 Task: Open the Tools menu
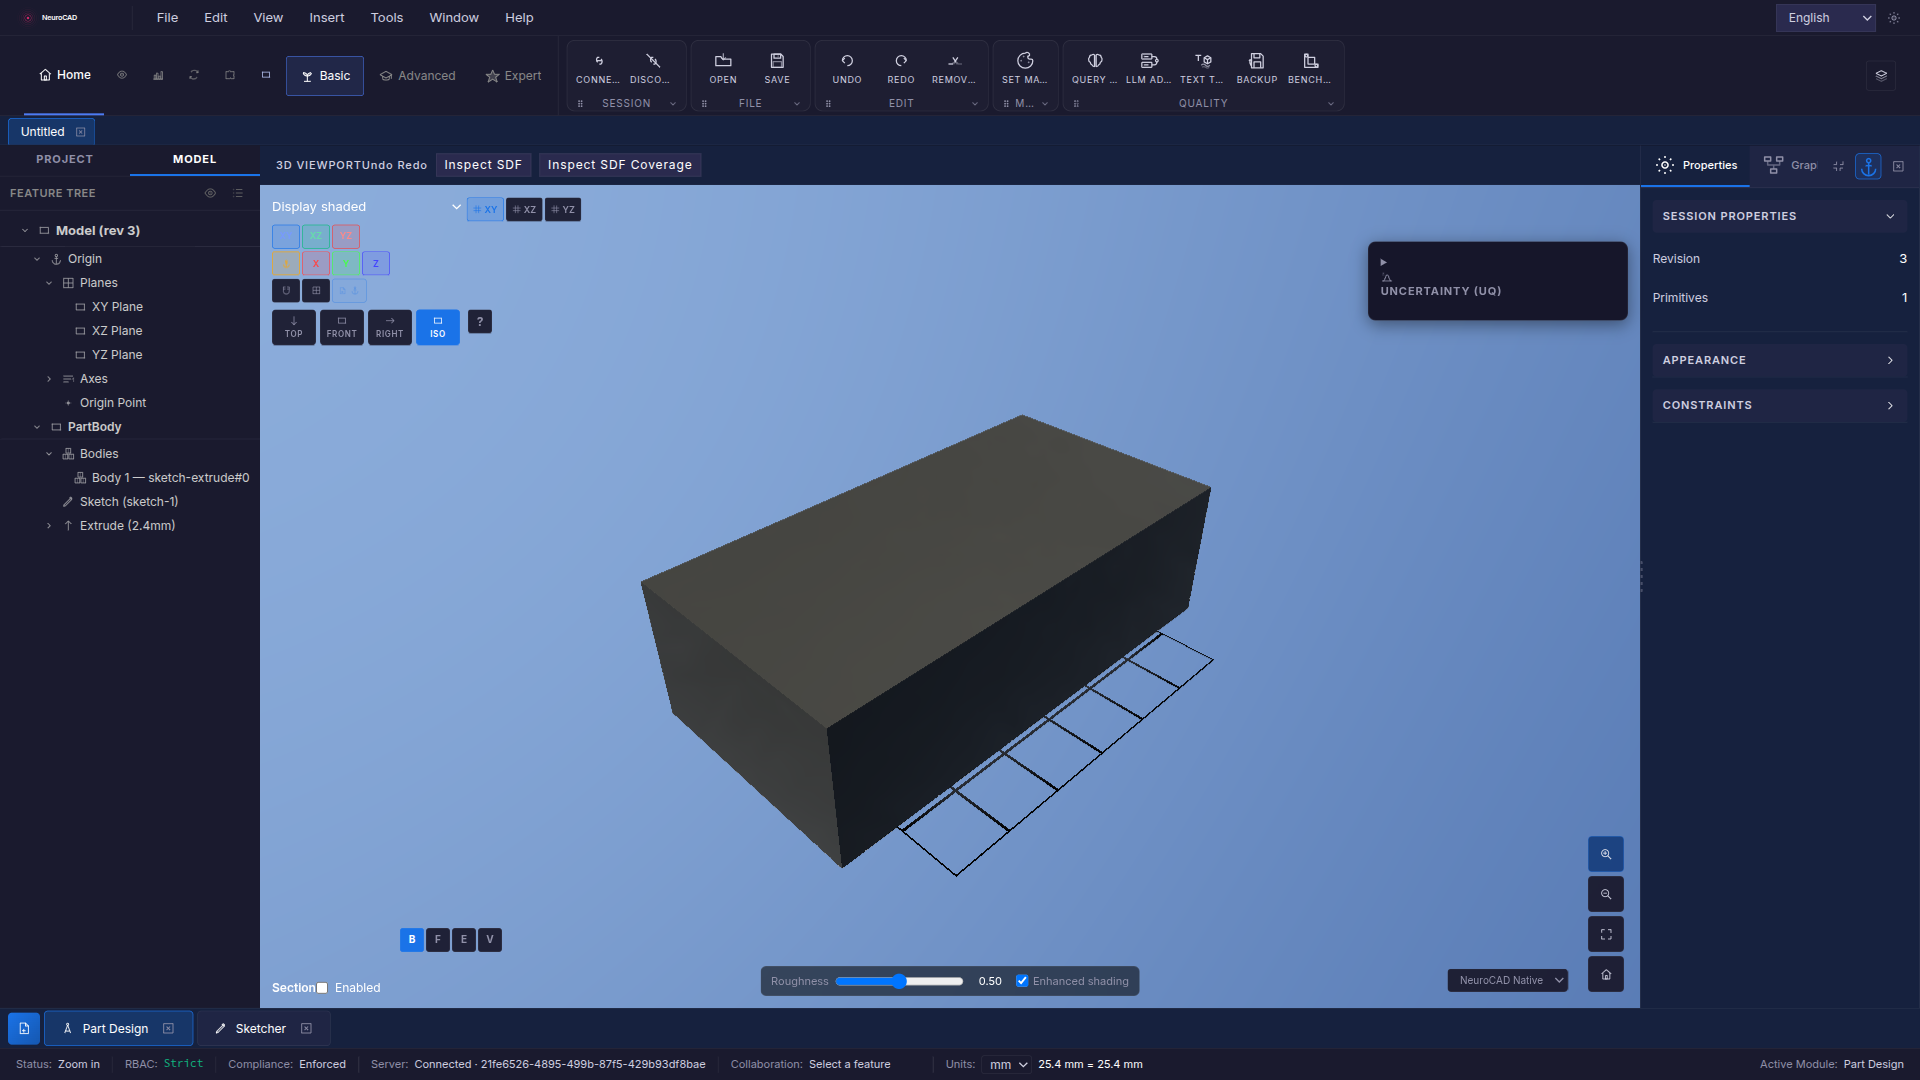tap(387, 18)
